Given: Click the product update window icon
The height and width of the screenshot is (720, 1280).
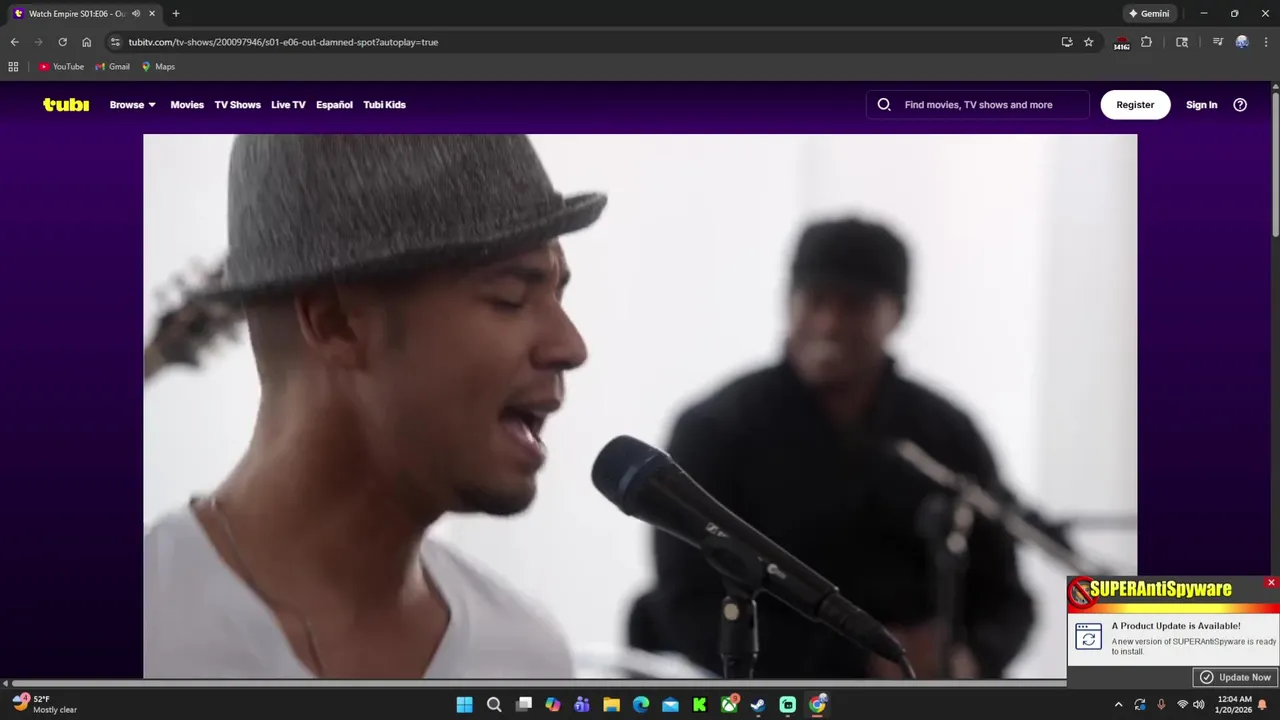Looking at the screenshot, I should 1088,637.
